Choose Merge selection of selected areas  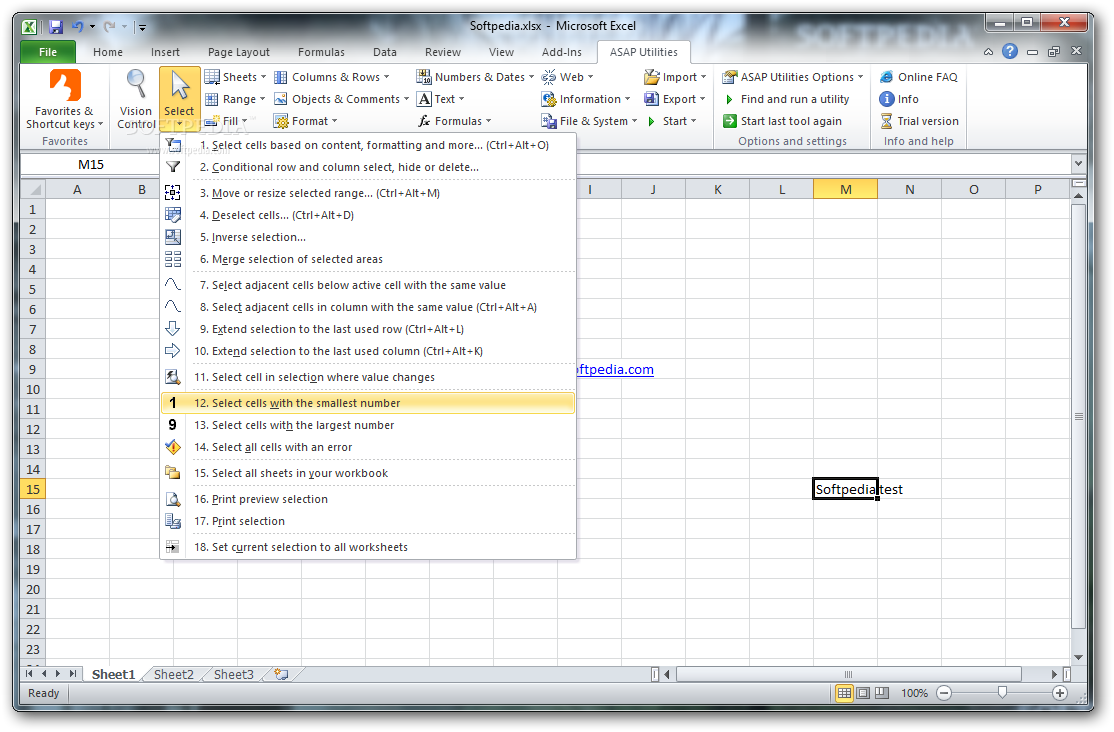pos(368,259)
